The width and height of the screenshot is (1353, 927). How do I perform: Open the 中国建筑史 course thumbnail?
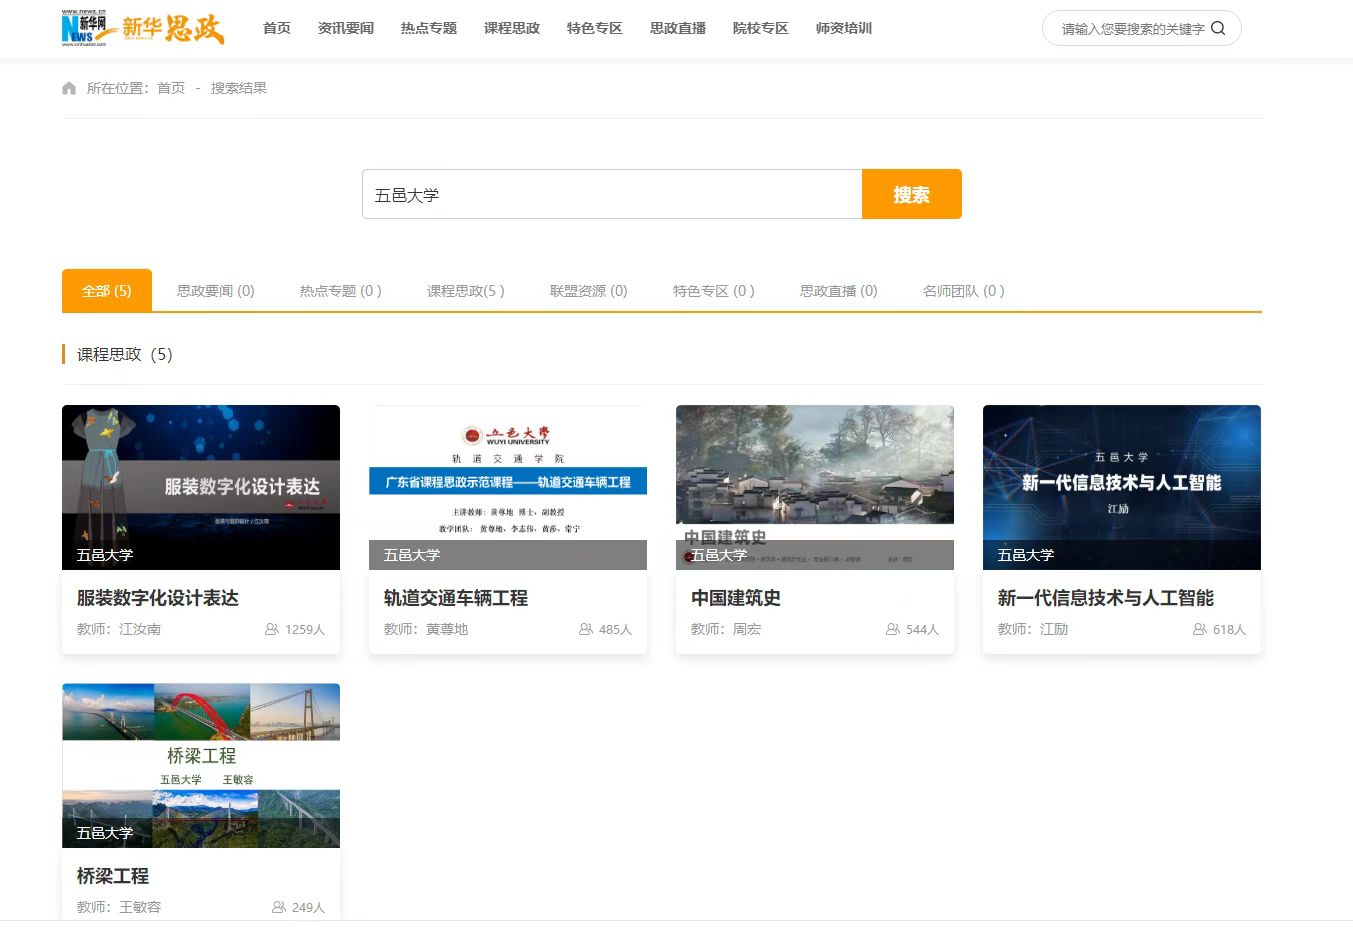[x=815, y=487]
